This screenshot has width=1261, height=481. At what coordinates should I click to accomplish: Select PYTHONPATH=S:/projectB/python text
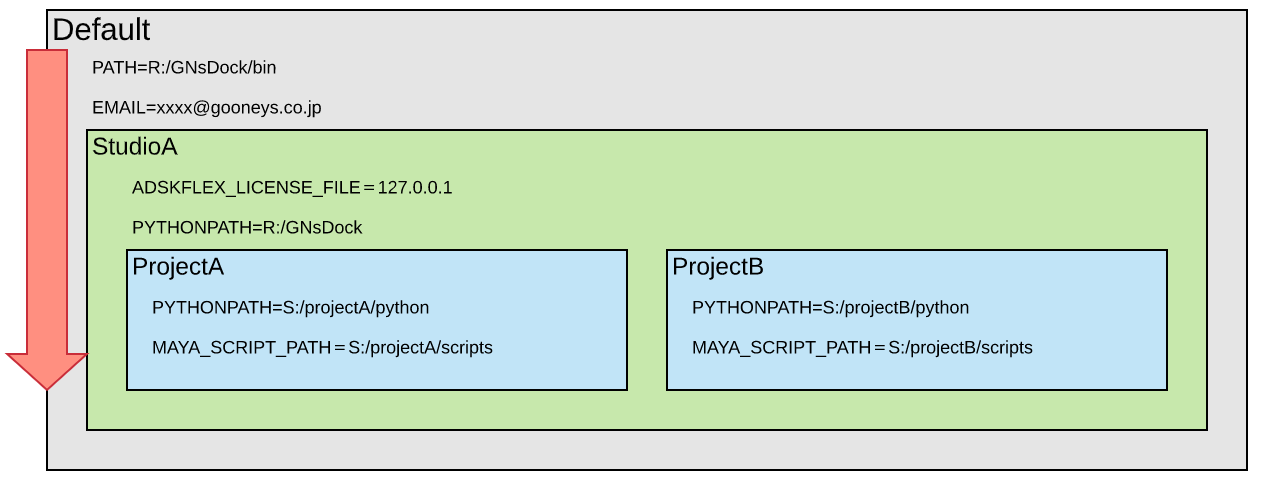[830, 308]
